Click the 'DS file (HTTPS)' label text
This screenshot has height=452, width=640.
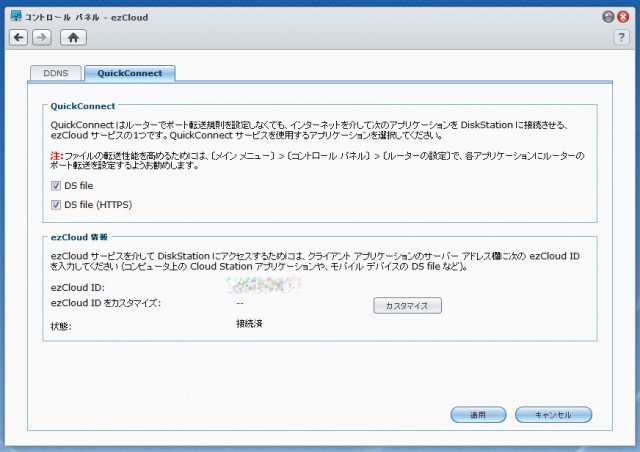point(98,205)
